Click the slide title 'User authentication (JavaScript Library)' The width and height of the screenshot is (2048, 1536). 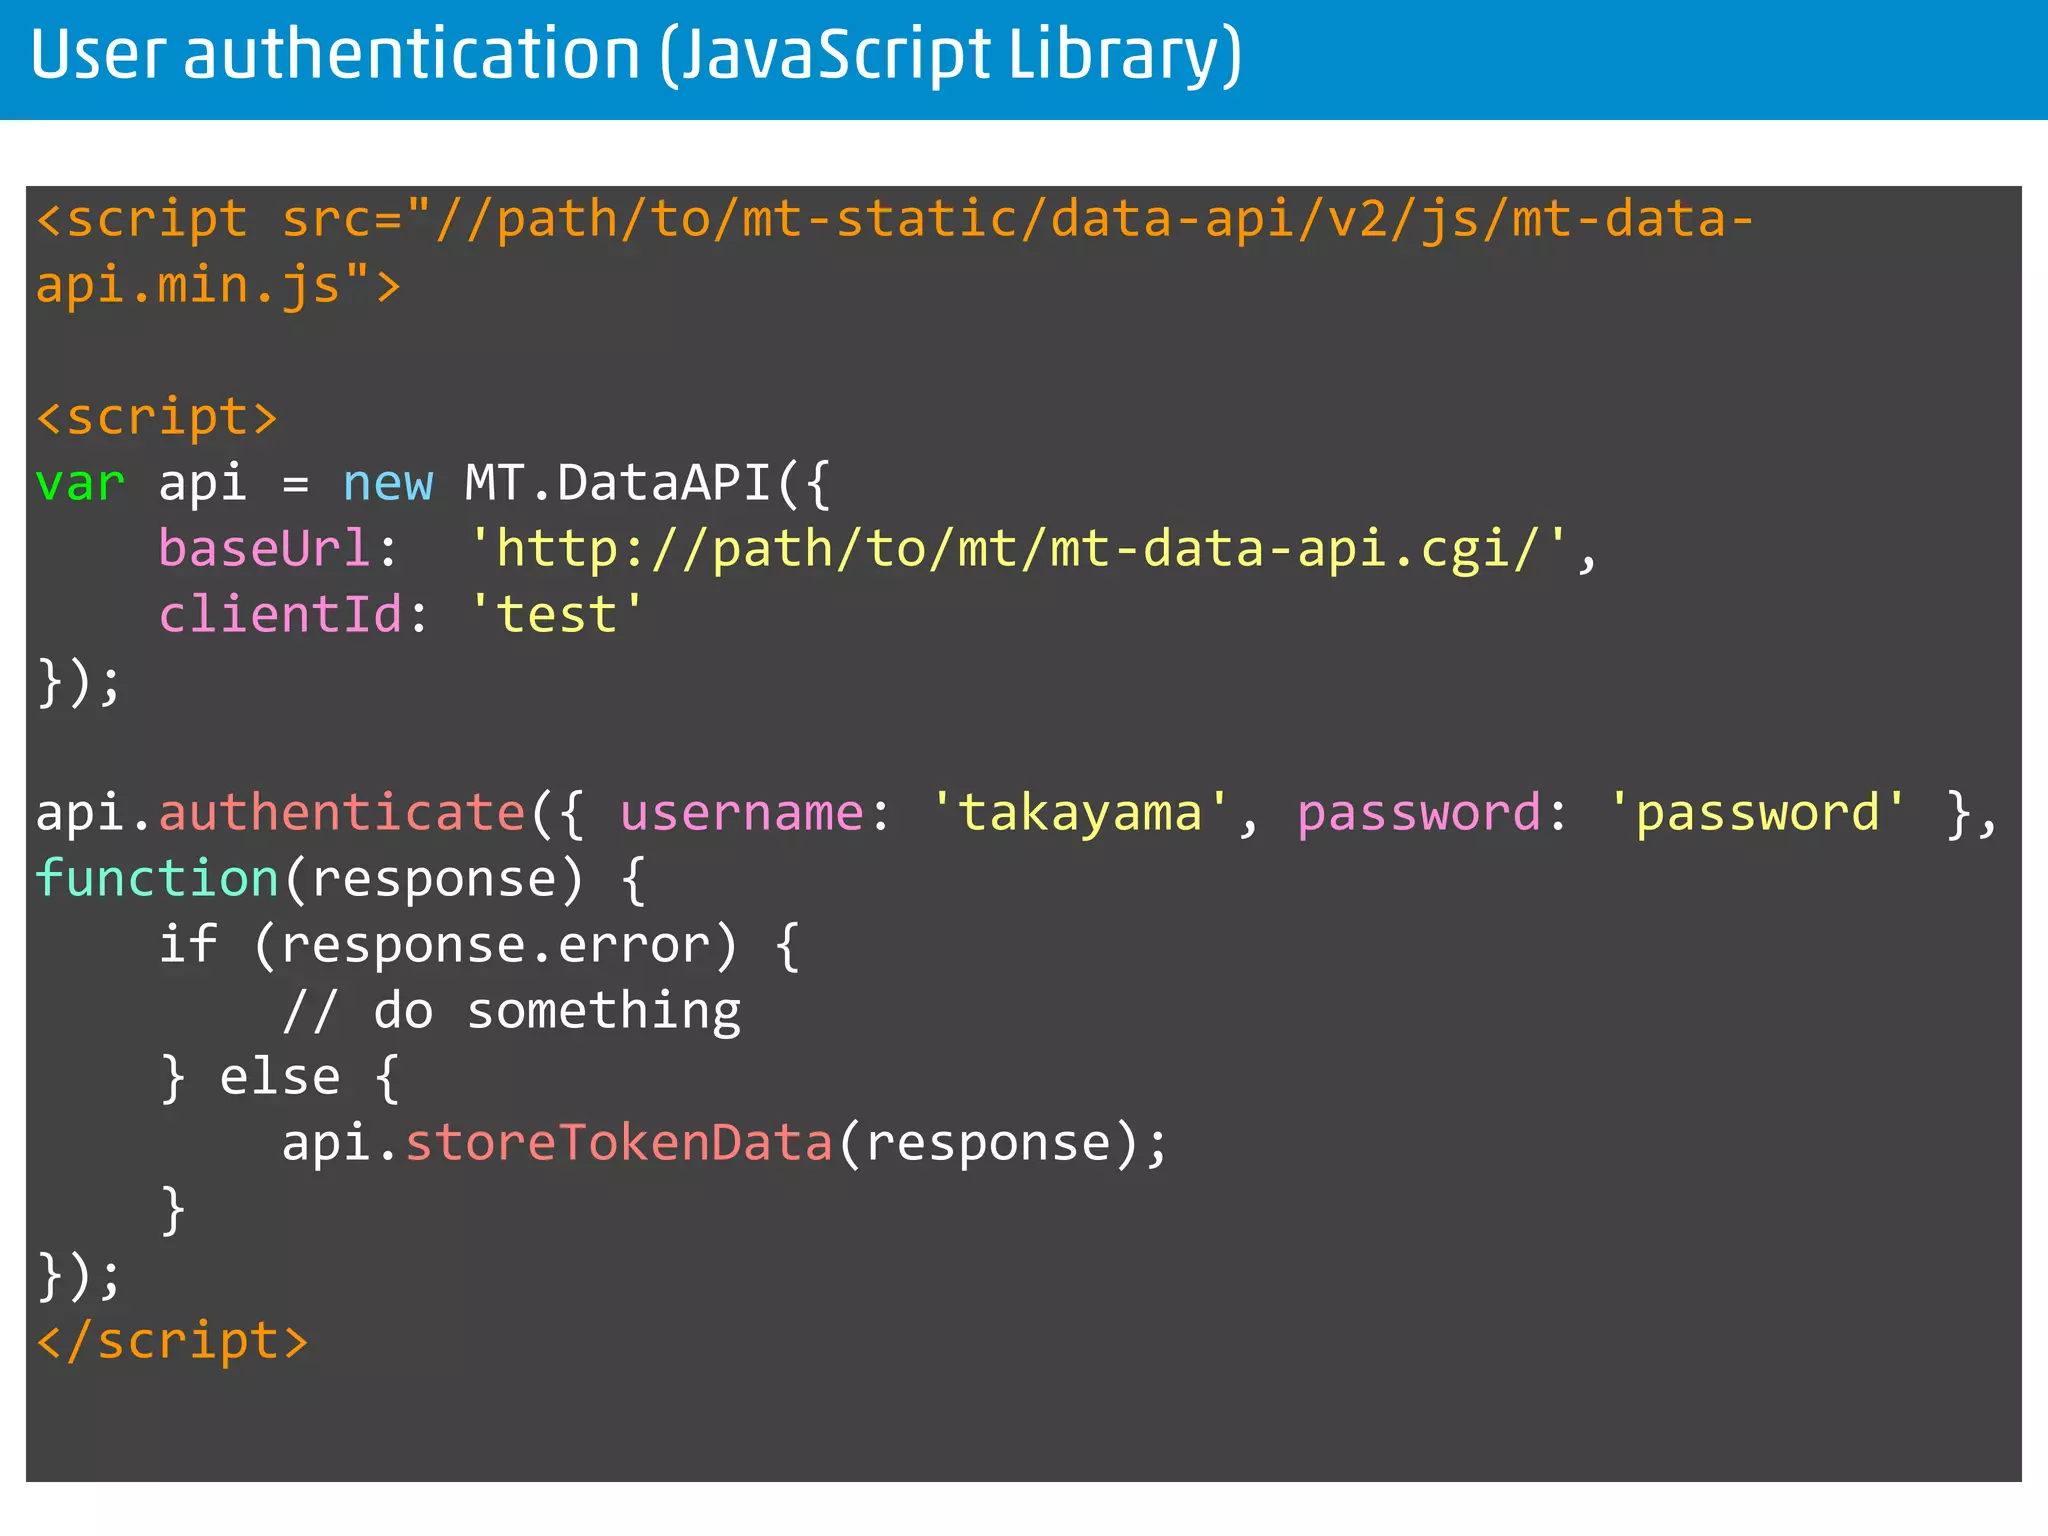point(636,56)
